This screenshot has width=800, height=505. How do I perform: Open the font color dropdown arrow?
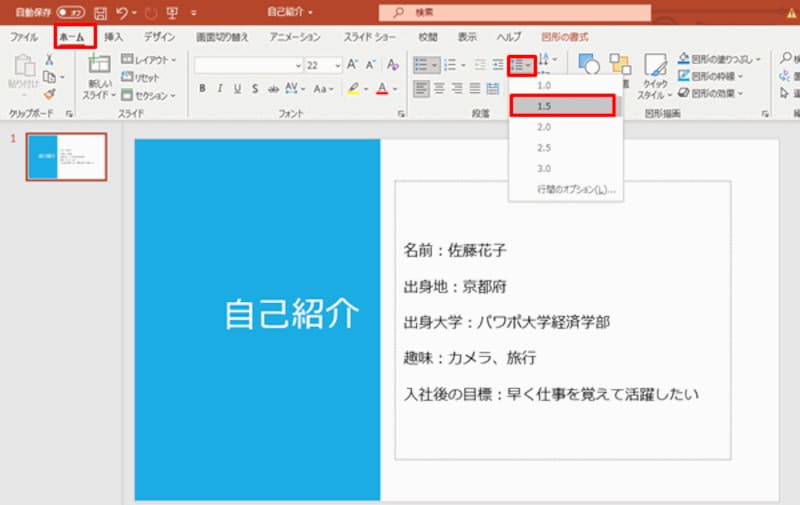coord(395,89)
